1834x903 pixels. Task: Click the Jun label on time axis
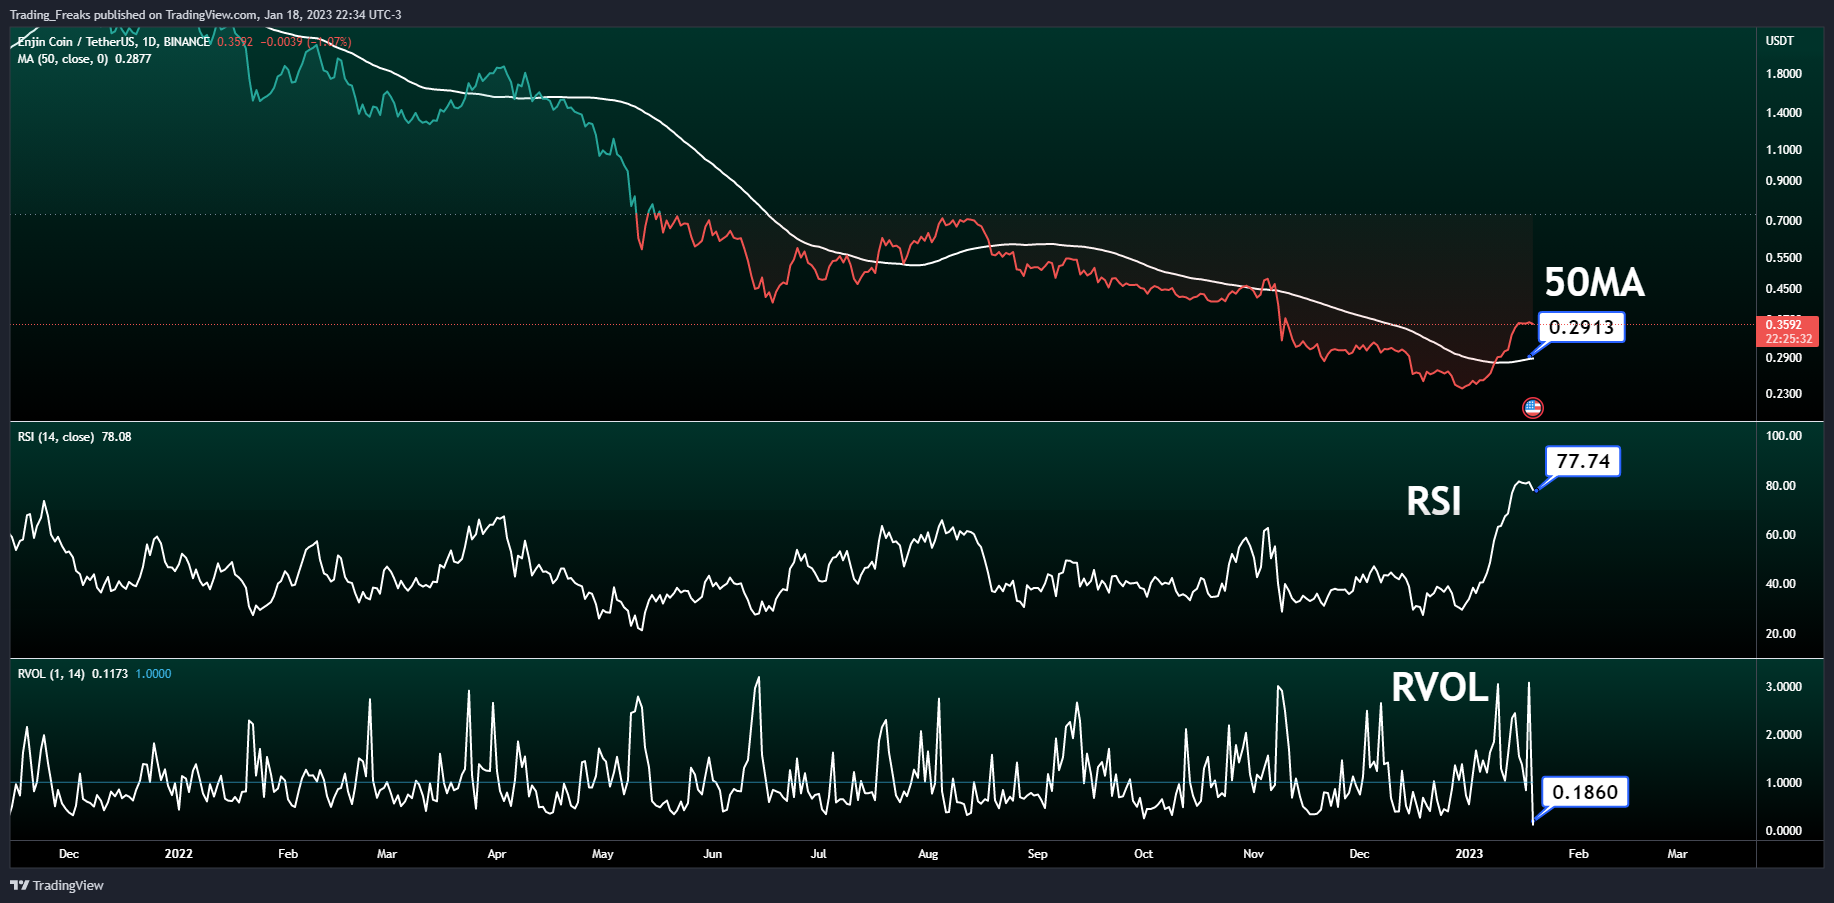pyautogui.click(x=713, y=854)
